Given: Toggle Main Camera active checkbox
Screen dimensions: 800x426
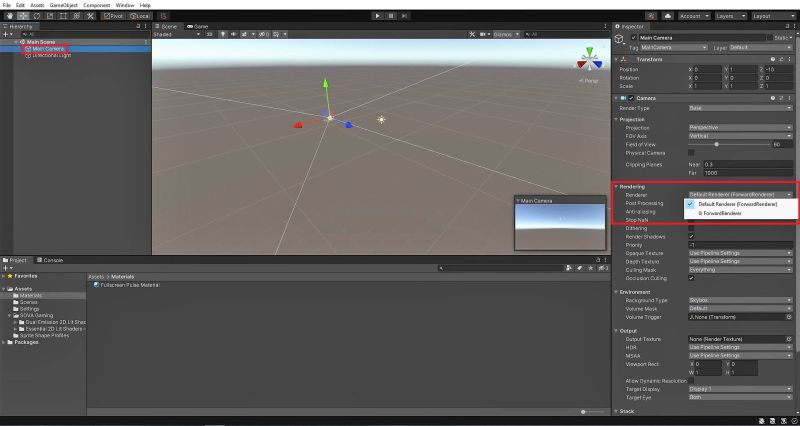Looking at the screenshot, I should click(634, 38).
